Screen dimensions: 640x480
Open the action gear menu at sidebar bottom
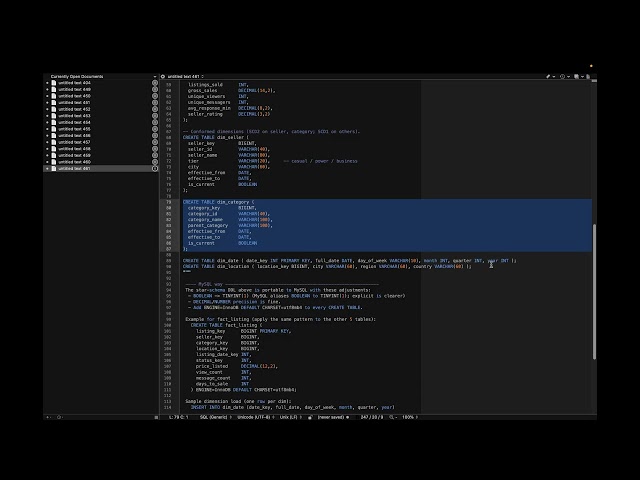click(x=60, y=417)
